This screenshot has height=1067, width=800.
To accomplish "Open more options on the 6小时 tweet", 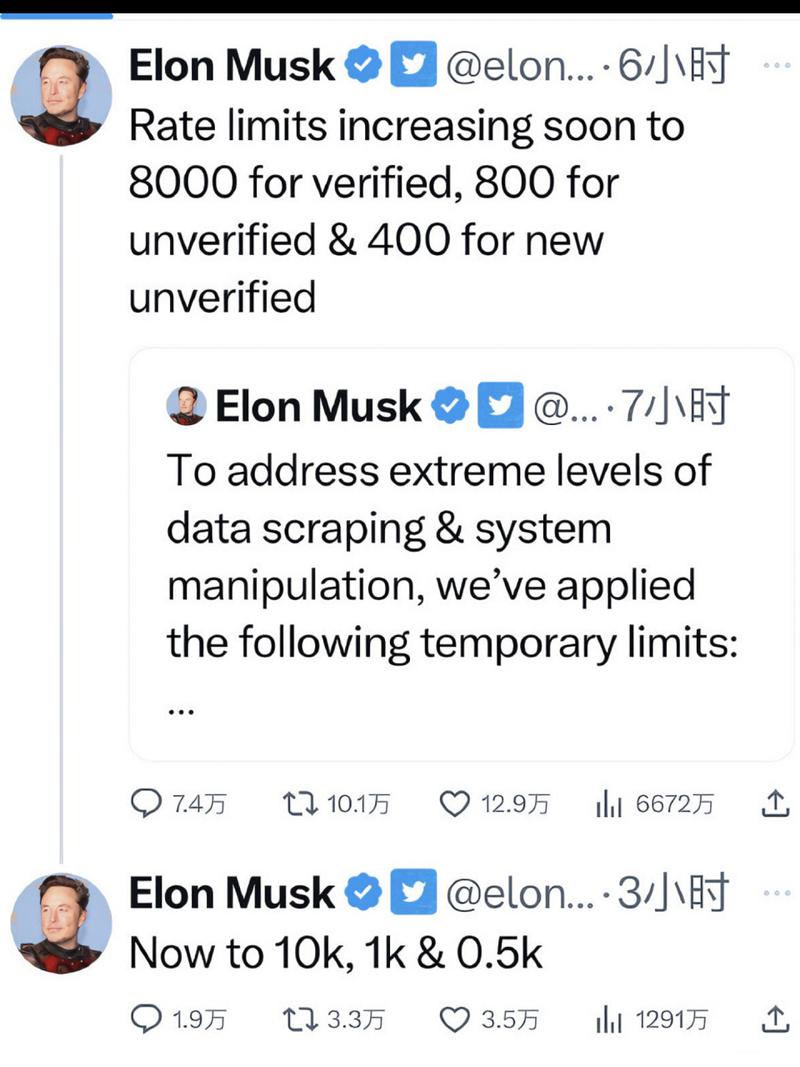I will click(776, 65).
